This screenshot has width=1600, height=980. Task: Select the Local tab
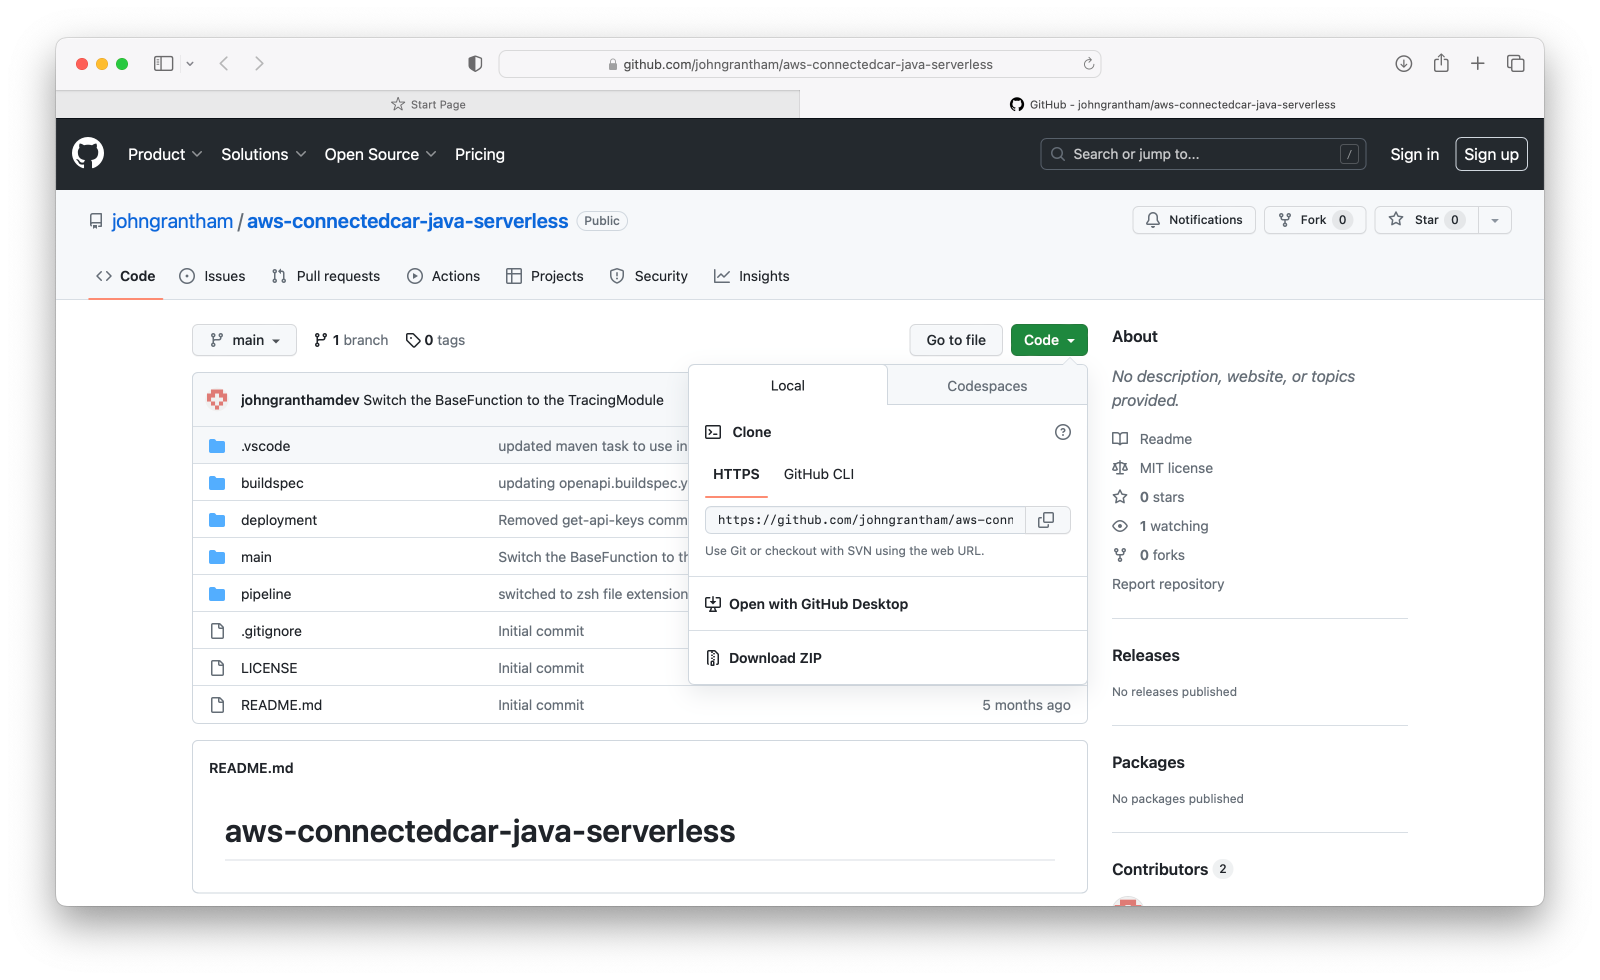point(788,386)
